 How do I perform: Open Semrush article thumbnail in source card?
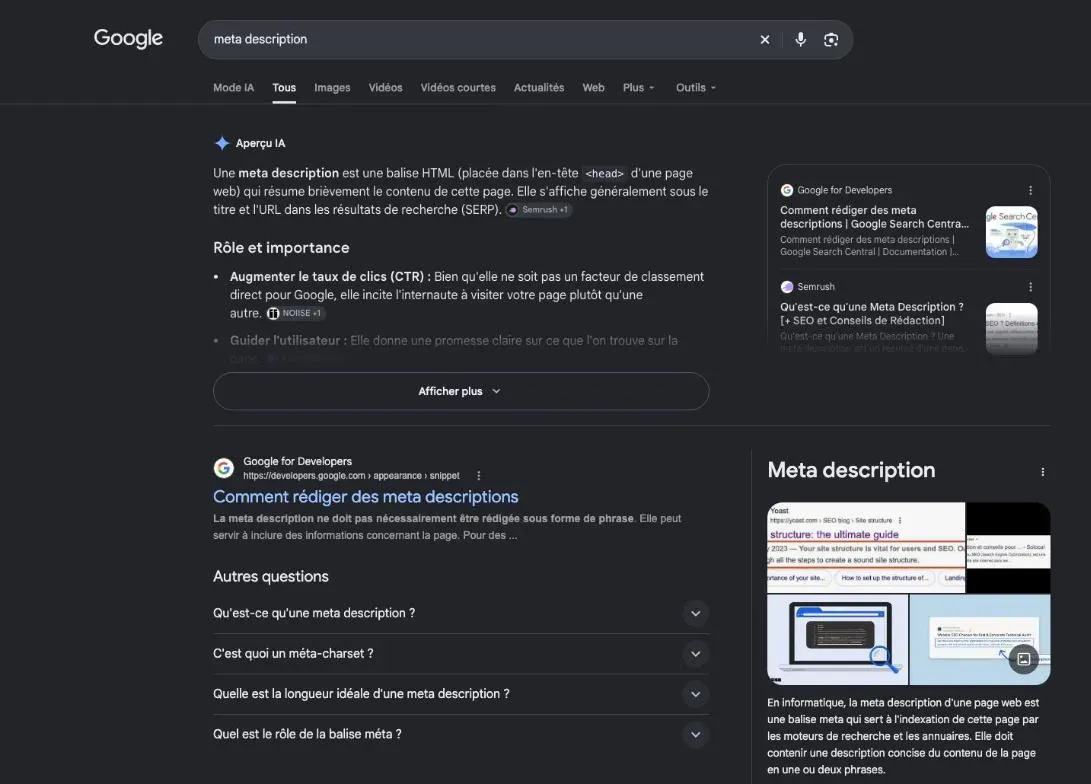pyautogui.click(x=1012, y=328)
